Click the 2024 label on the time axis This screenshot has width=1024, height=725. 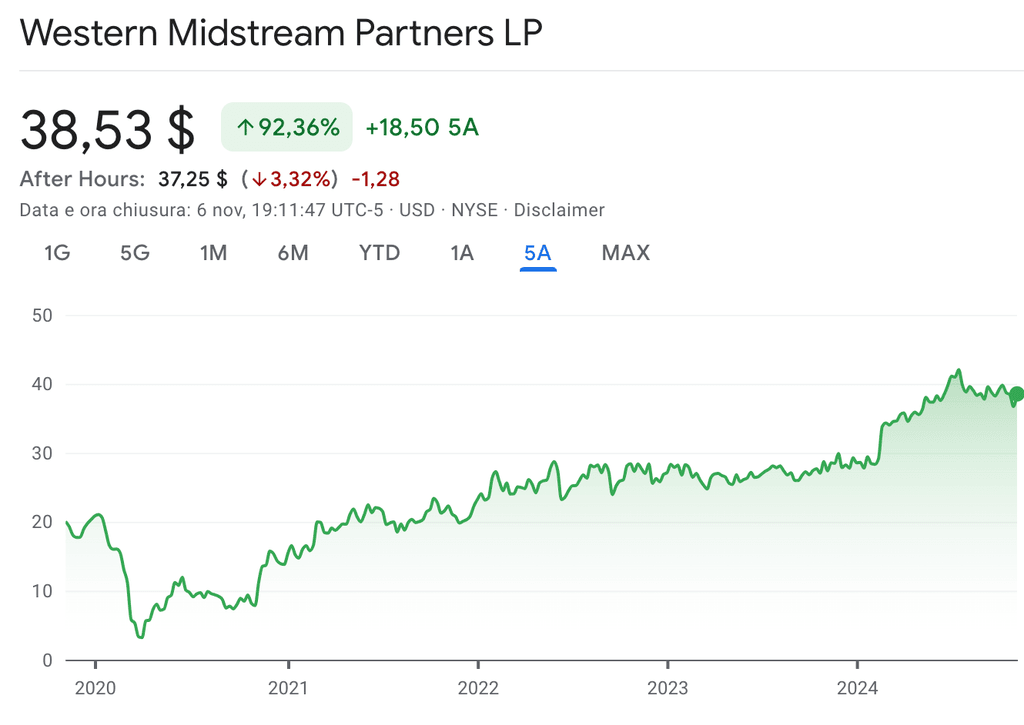point(857,688)
